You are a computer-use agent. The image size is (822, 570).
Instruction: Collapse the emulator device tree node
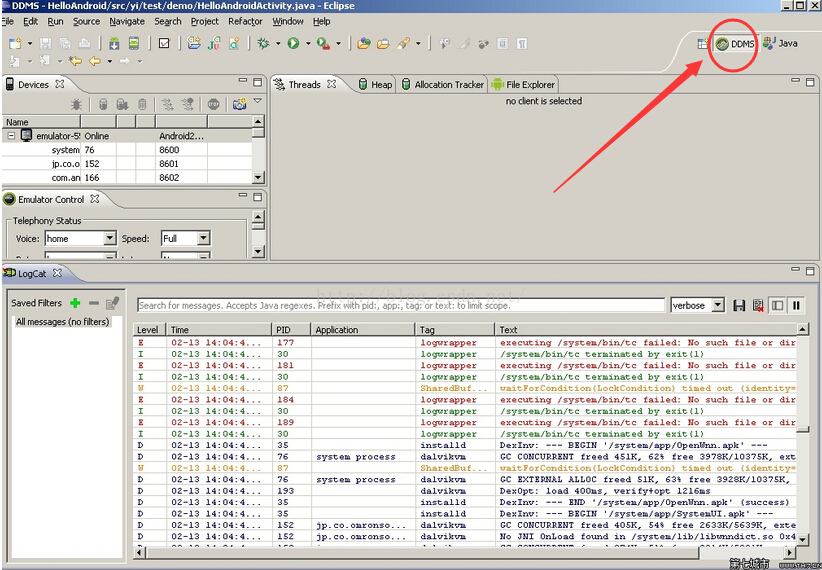coord(12,136)
